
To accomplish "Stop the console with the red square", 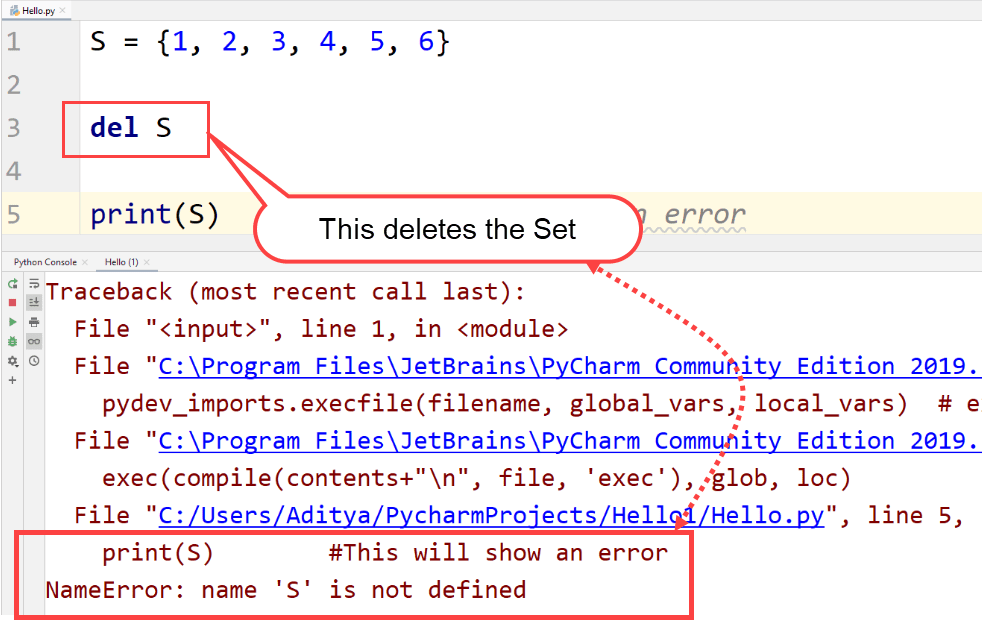I will point(13,303).
